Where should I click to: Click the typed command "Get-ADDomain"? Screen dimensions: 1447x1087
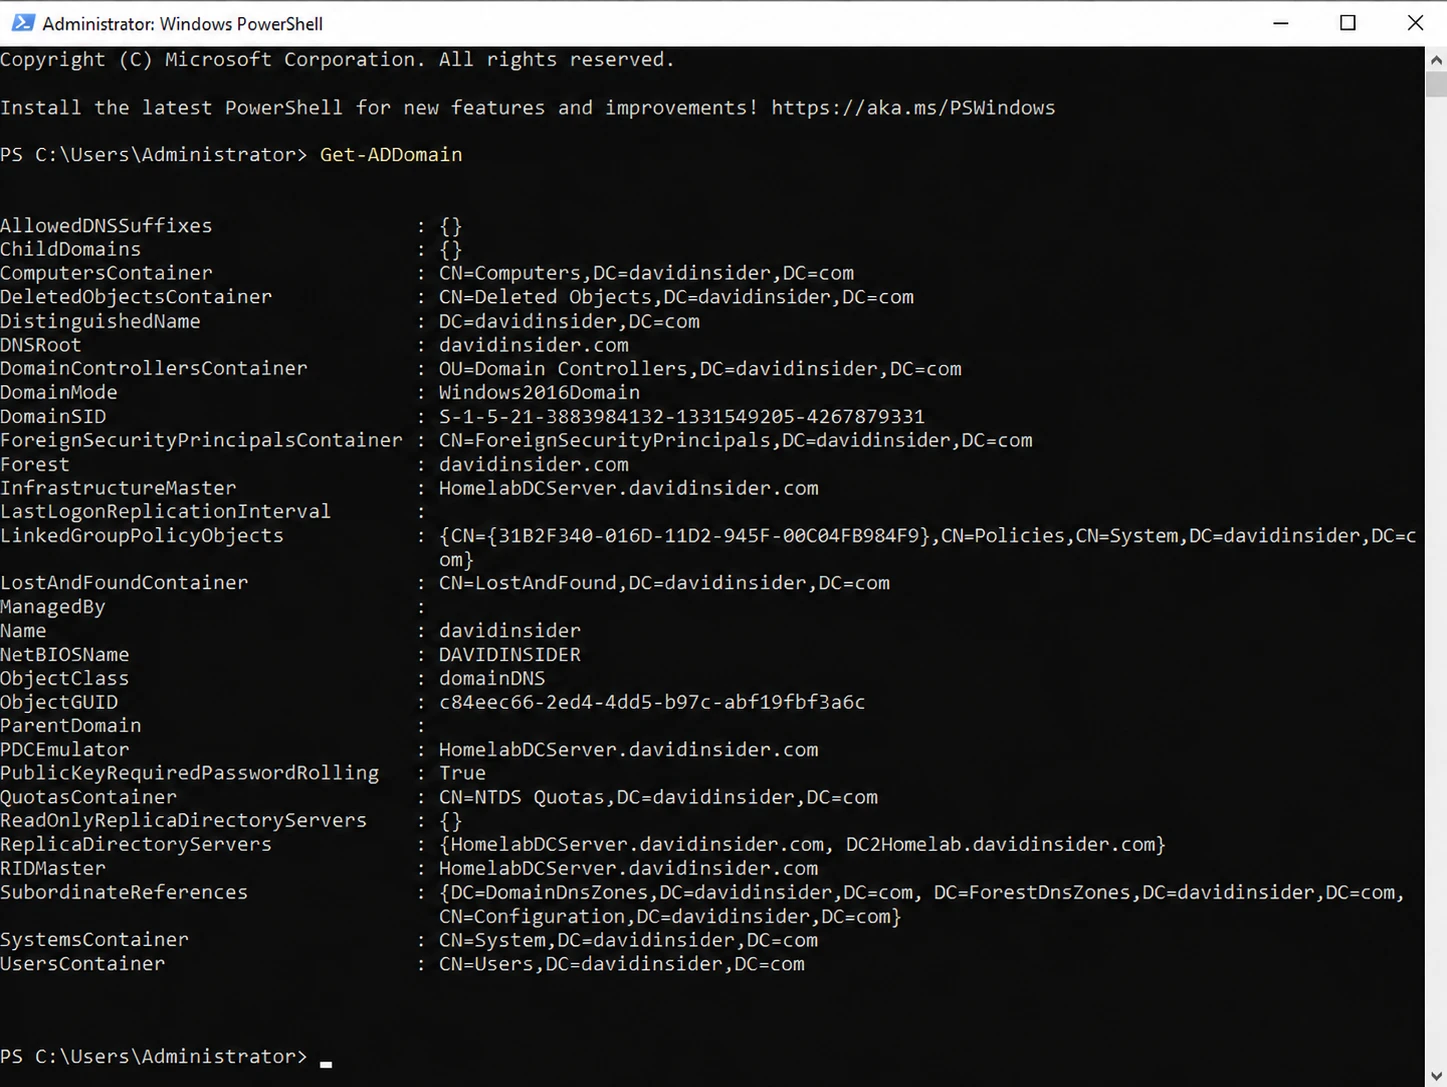tap(391, 155)
